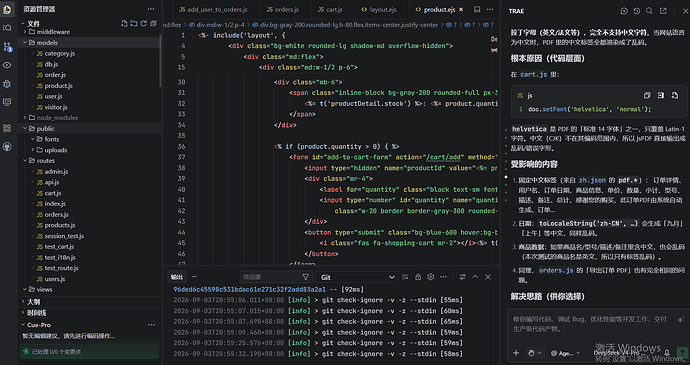Expand the 大纲 outline section
The width and height of the screenshot is (690, 365).
(90, 302)
